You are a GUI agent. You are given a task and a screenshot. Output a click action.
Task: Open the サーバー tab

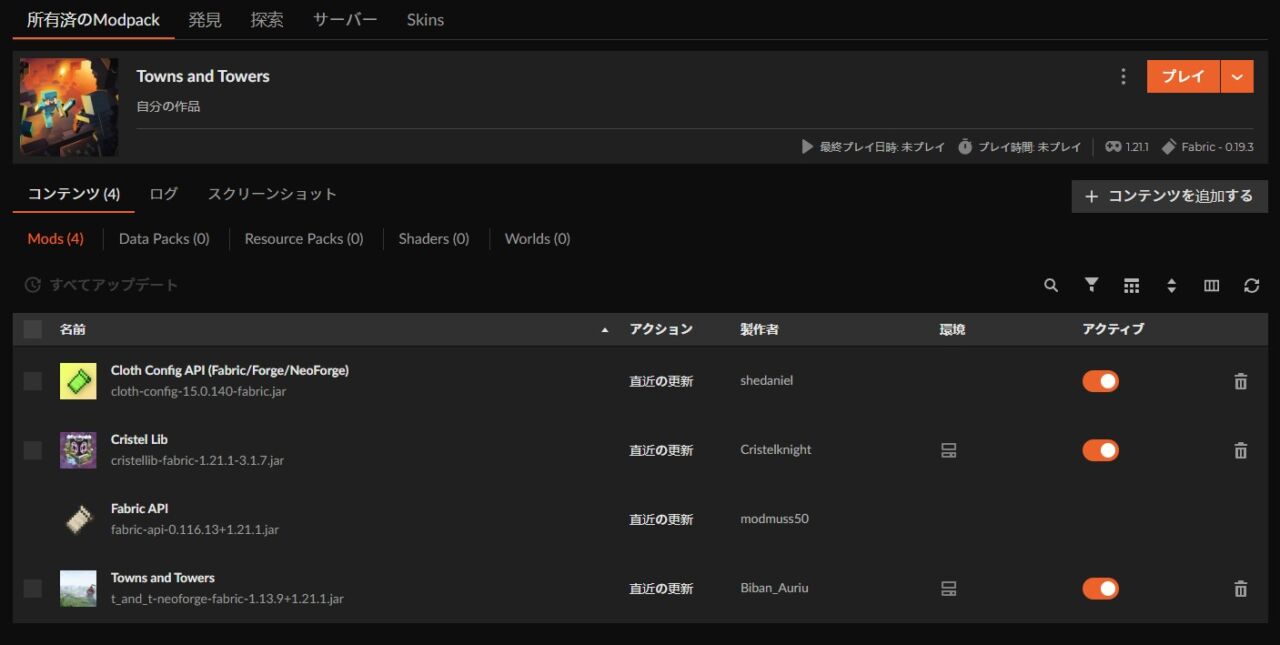(345, 20)
